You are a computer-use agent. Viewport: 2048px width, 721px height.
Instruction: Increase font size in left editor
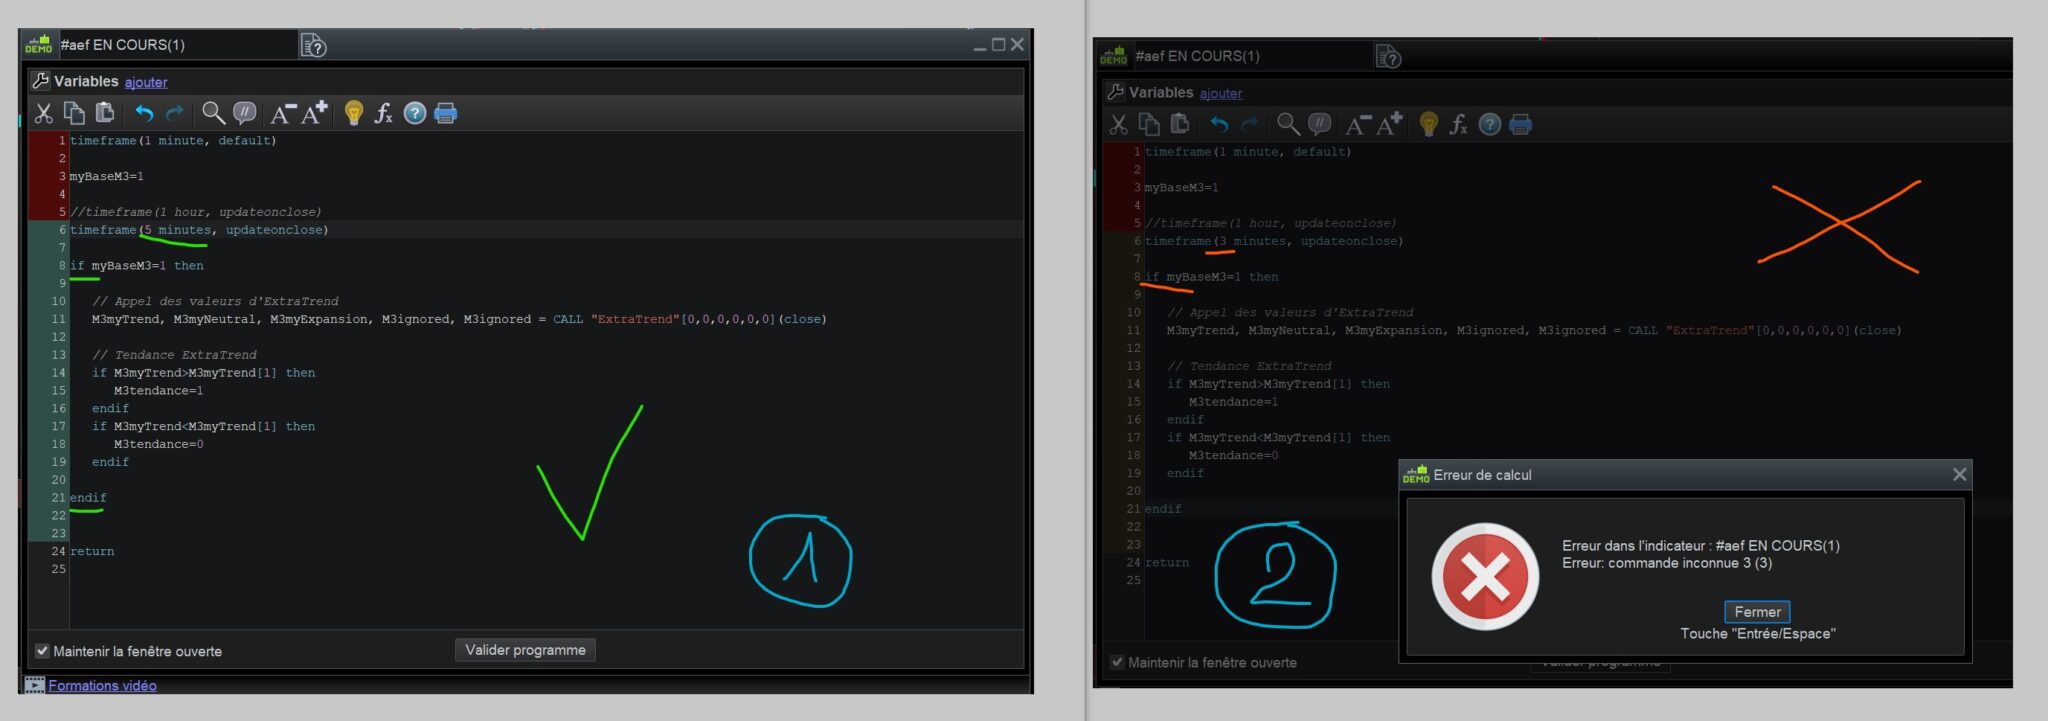tap(315, 113)
